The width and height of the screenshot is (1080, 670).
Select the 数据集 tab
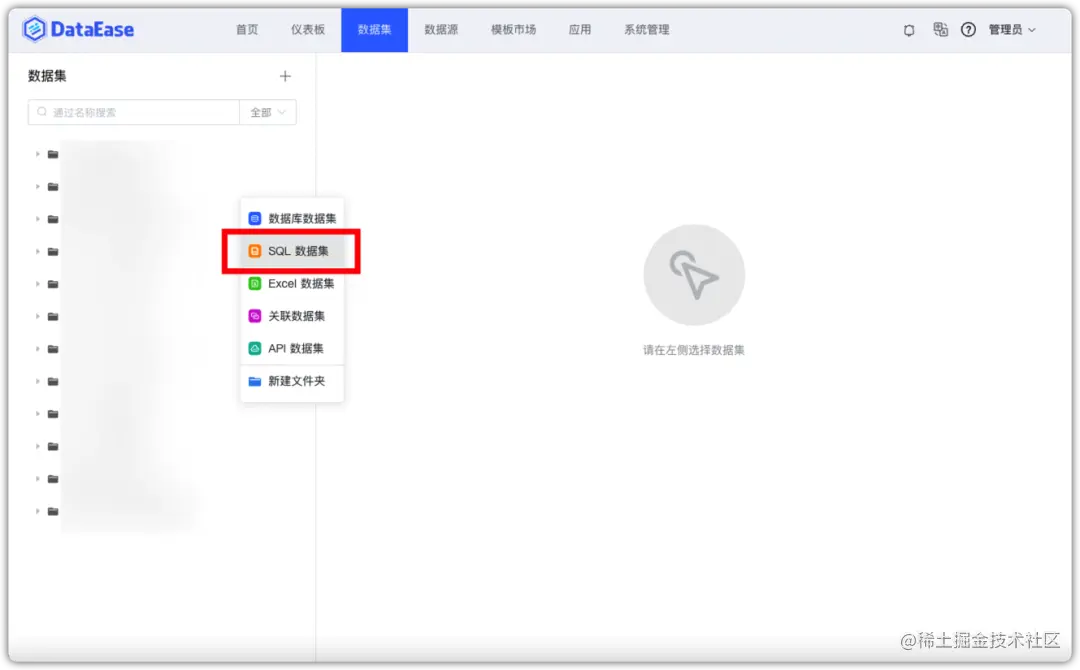coord(374,30)
